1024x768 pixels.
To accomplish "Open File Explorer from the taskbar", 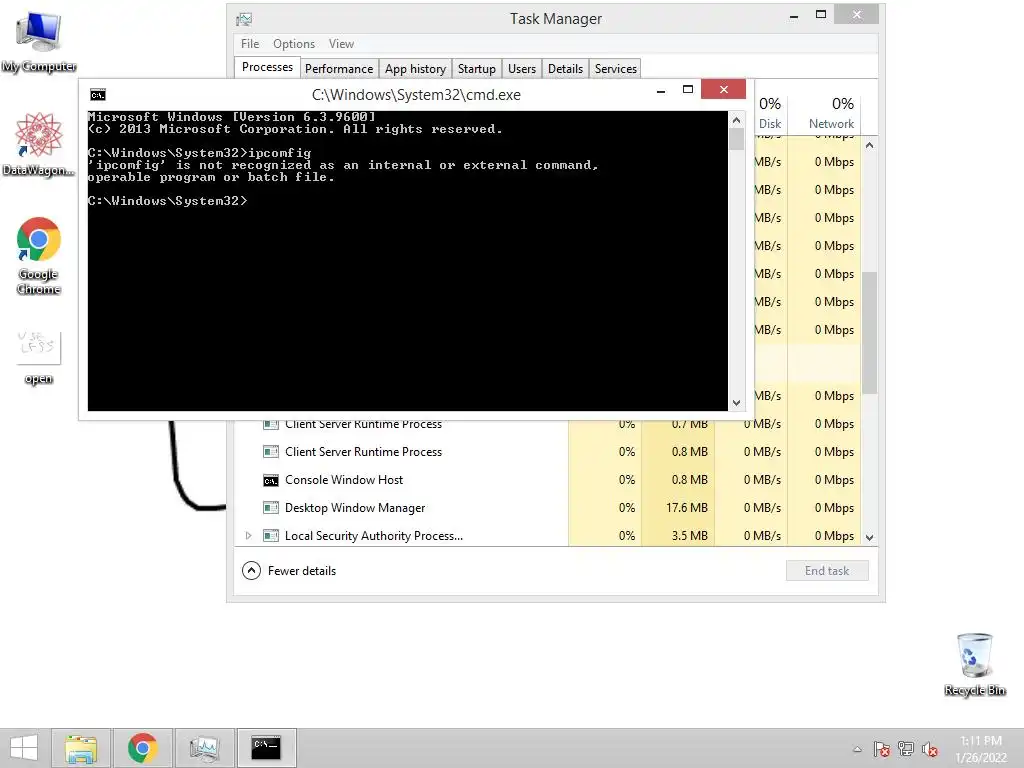I will (x=81, y=748).
